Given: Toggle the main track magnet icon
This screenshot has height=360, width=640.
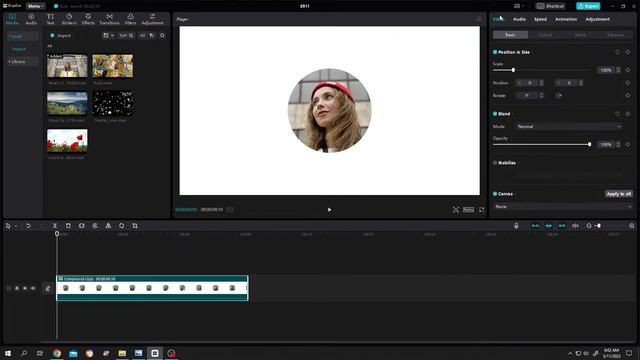Looking at the screenshot, I should coord(535,226).
